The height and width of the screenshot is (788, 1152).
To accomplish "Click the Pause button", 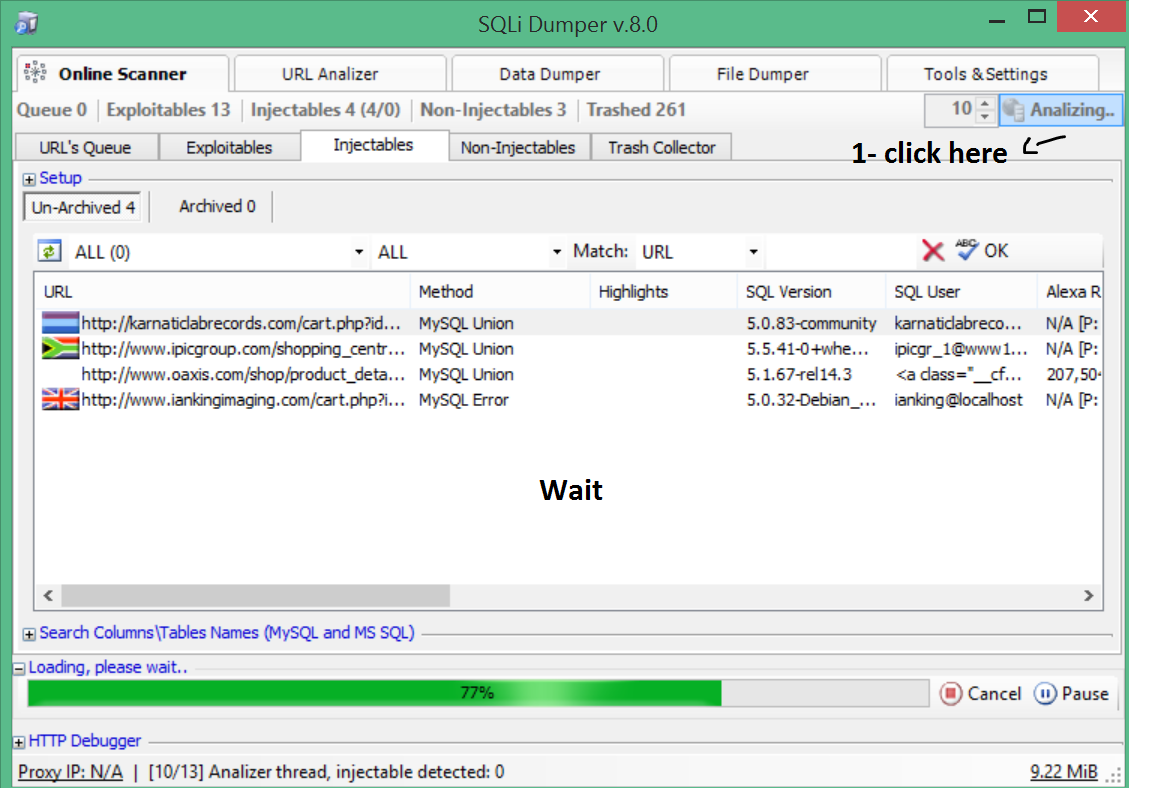I will tap(1072, 694).
